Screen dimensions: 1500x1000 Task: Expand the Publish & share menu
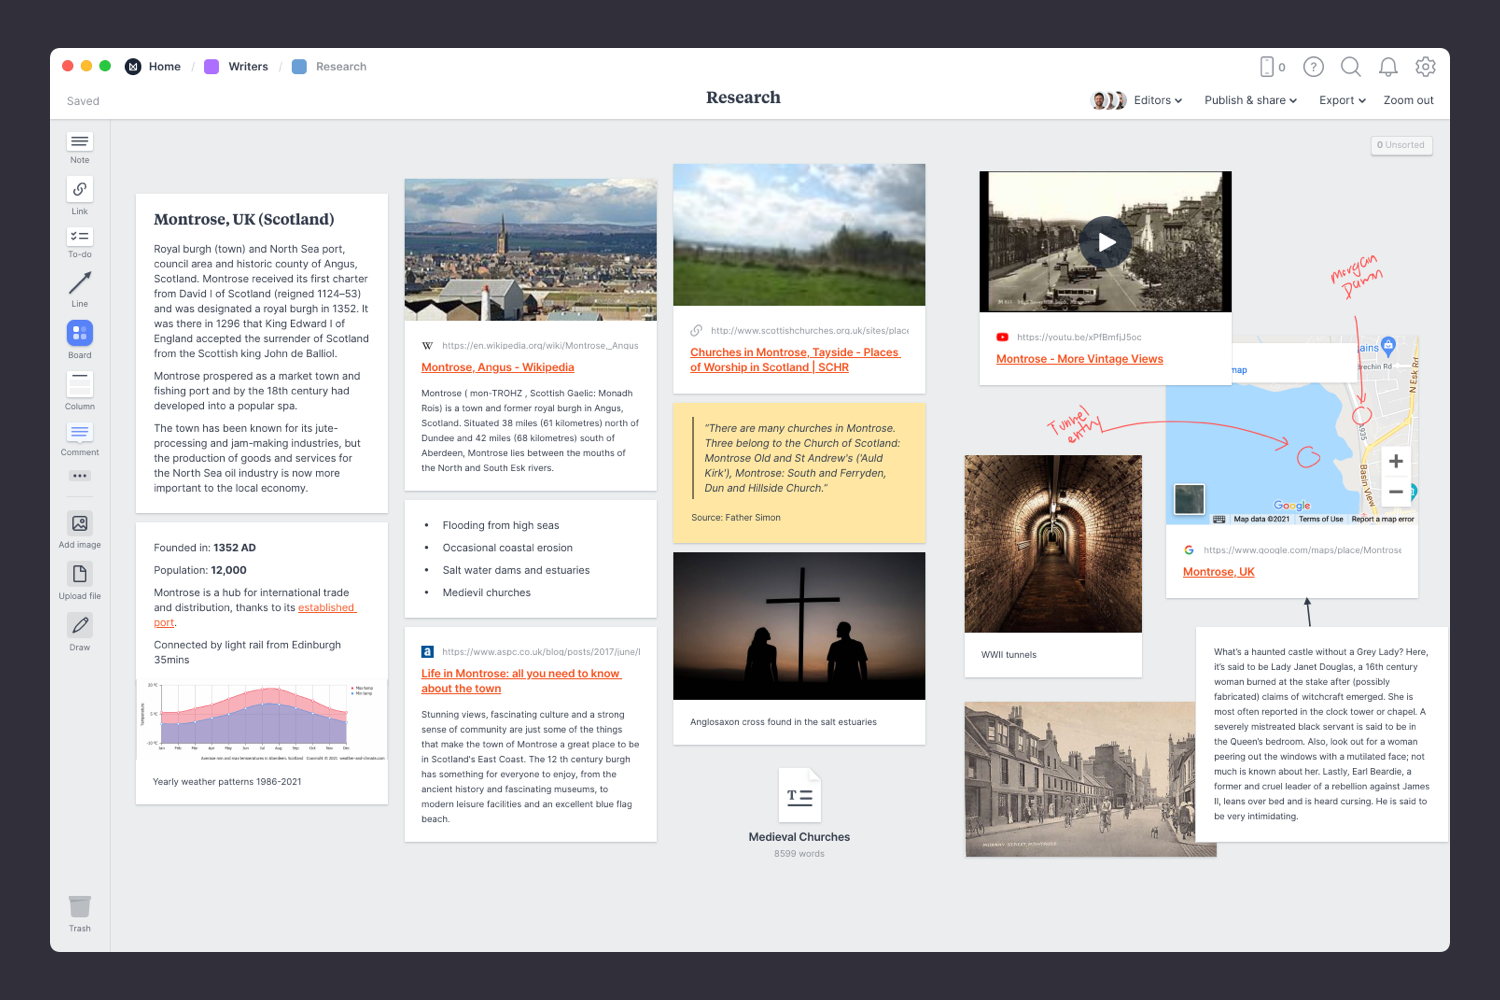coord(1249,100)
